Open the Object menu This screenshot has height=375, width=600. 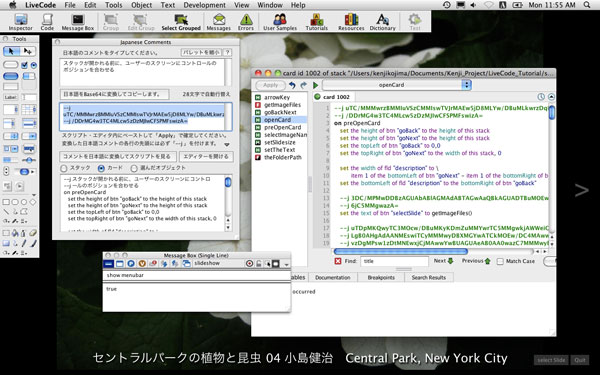point(142,5)
